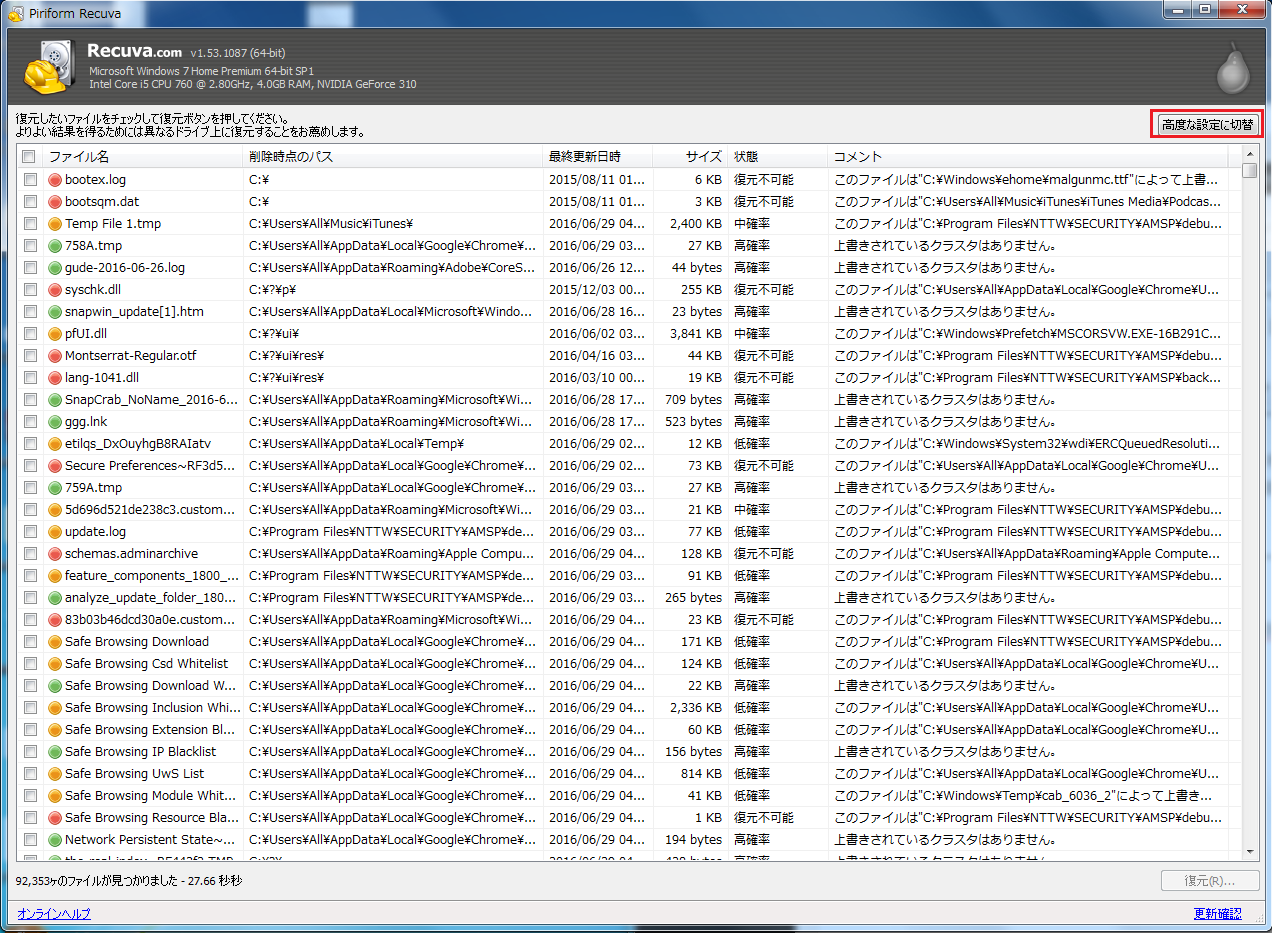Click the green status icon for 759A.tmp
This screenshot has height=933, width=1272.
(55, 488)
